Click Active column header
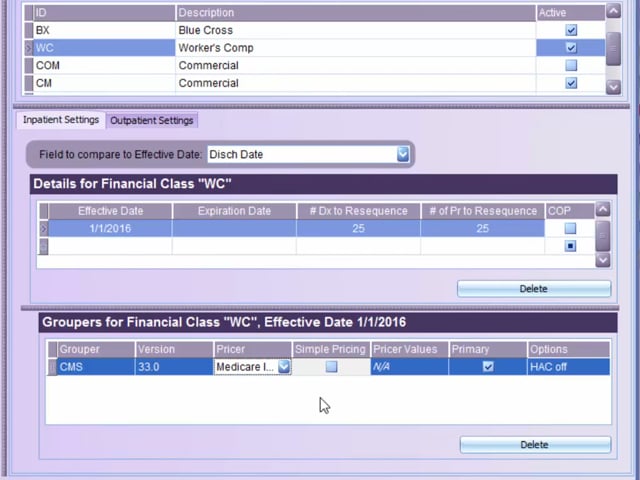Image resolution: width=640 pixels, height=480 pixels. click(571, 13)
